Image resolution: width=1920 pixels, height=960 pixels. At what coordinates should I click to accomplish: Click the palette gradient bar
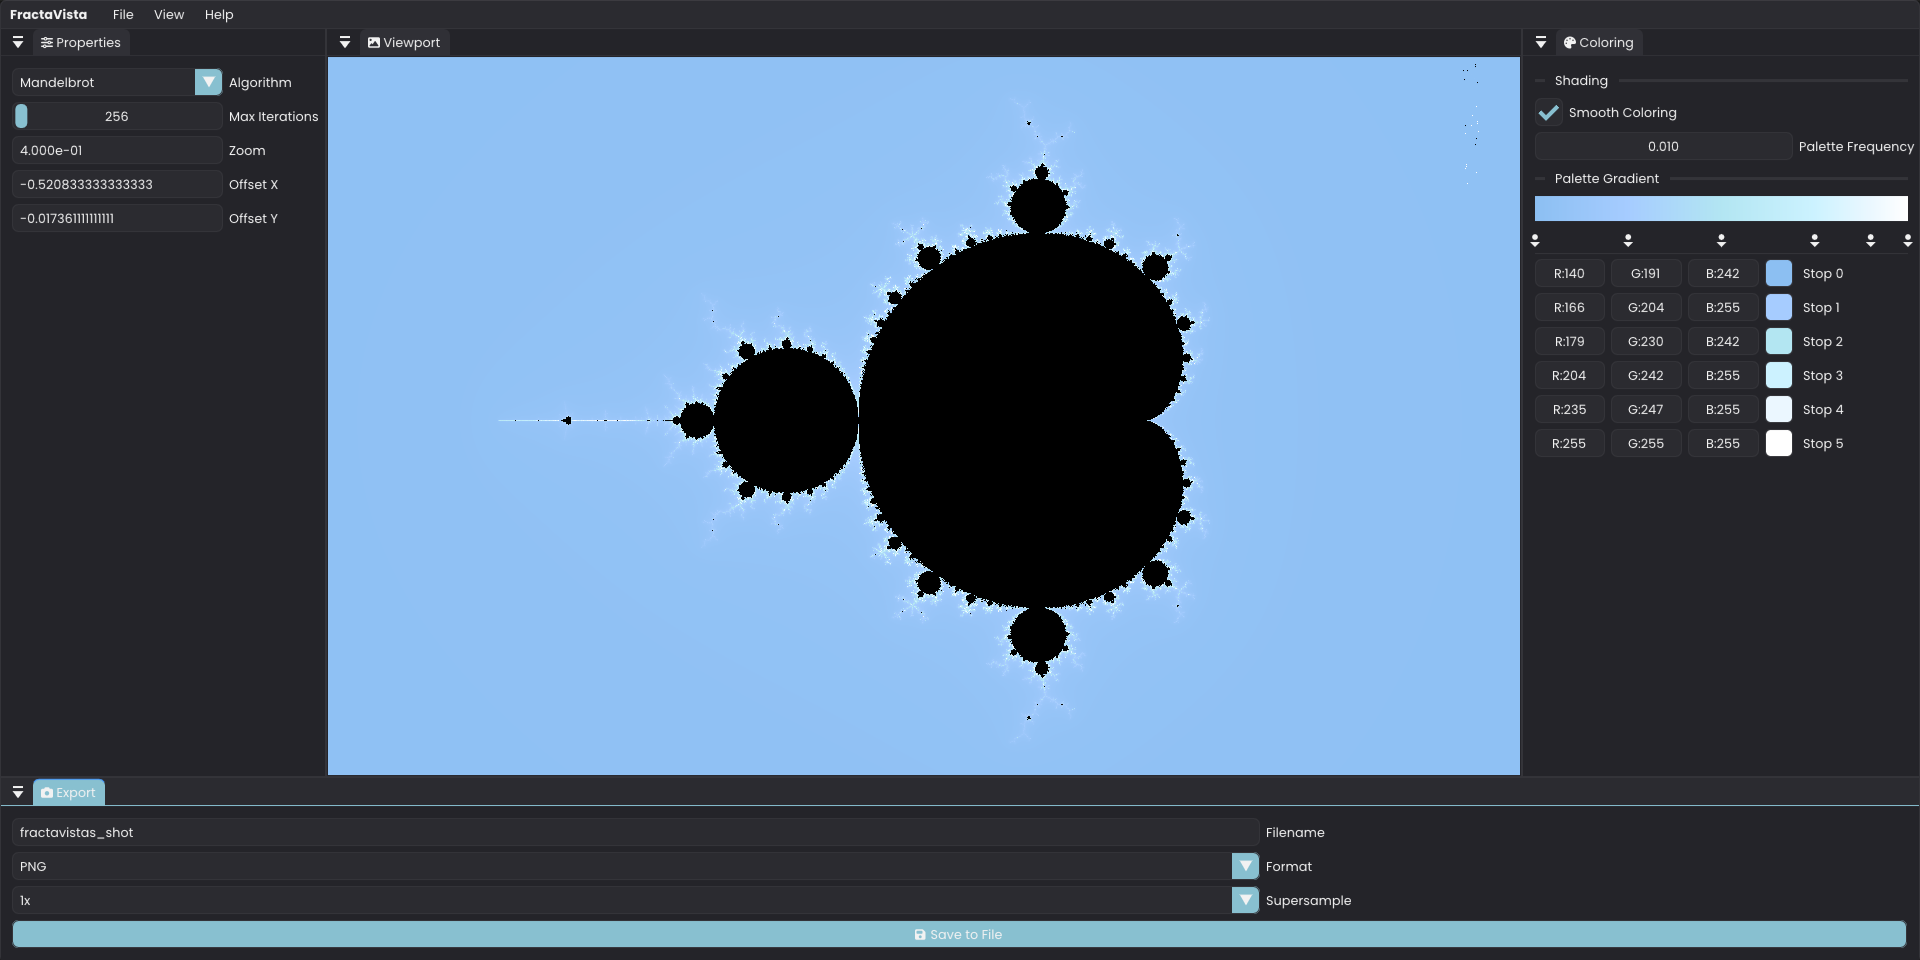1721,208
